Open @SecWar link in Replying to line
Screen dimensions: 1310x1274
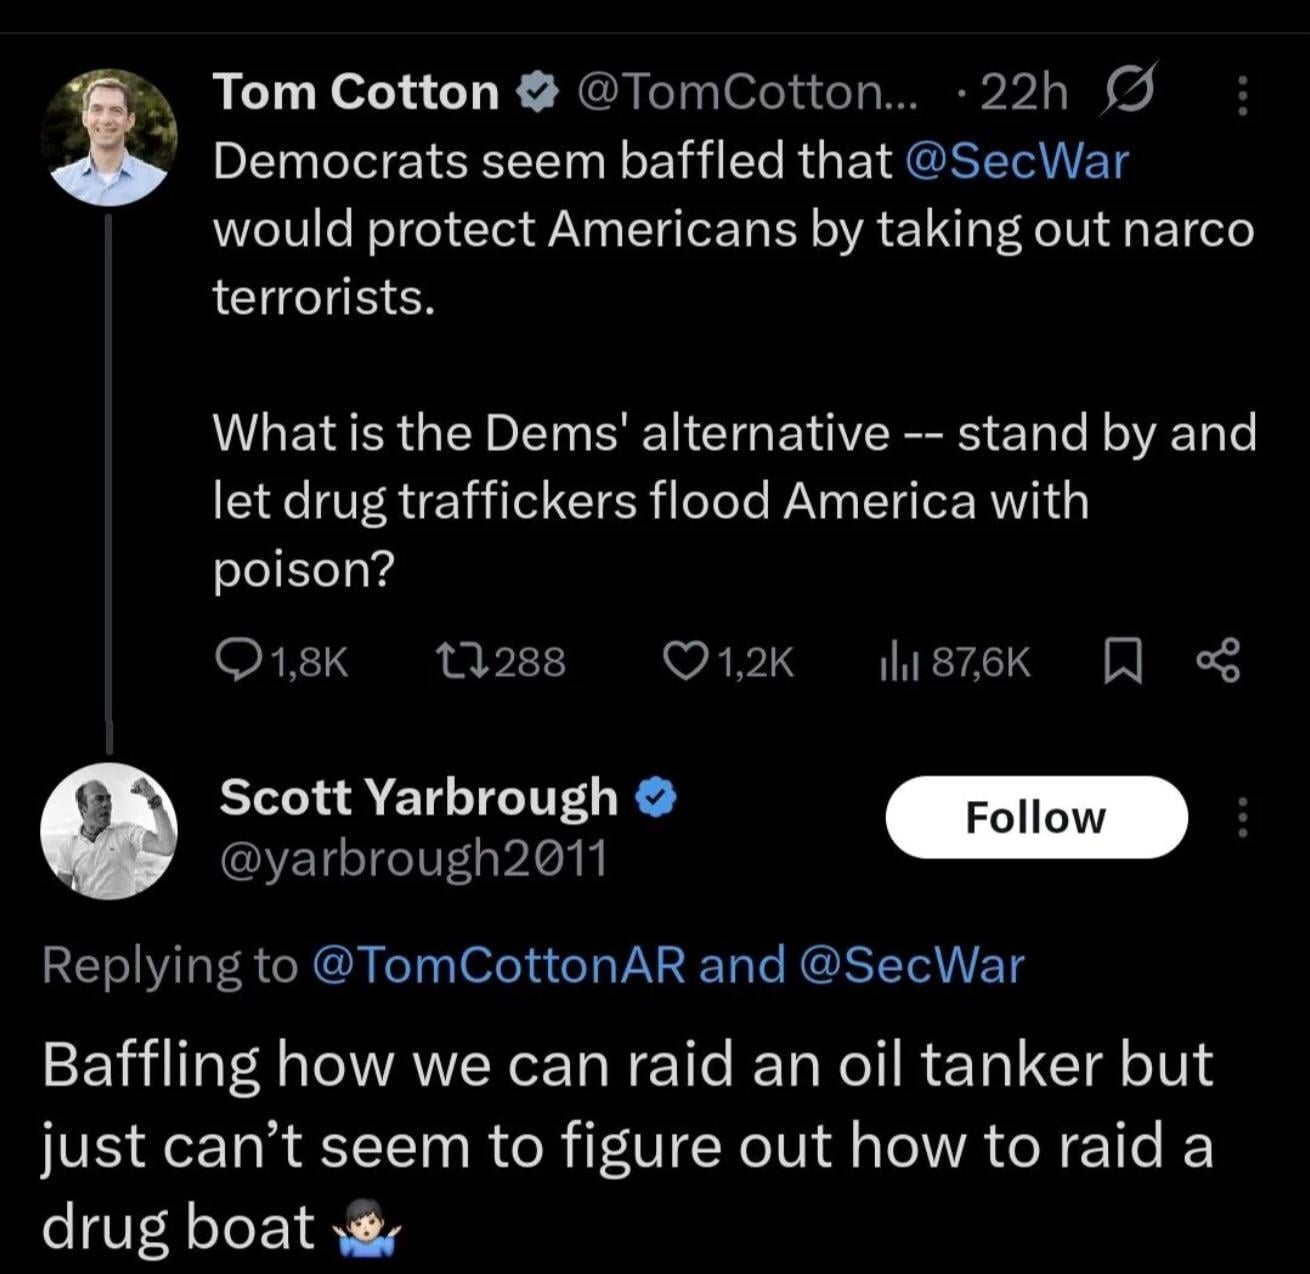(912, 965)
